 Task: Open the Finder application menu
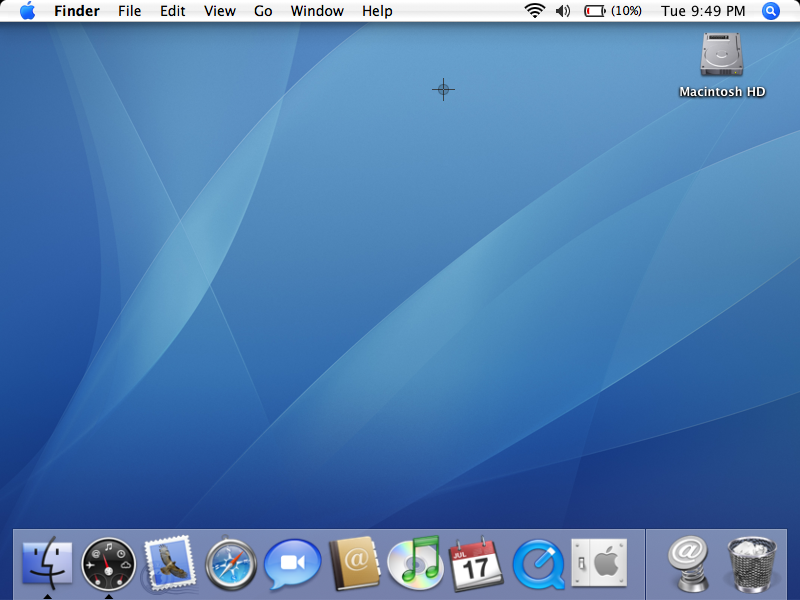click(77, 11)
